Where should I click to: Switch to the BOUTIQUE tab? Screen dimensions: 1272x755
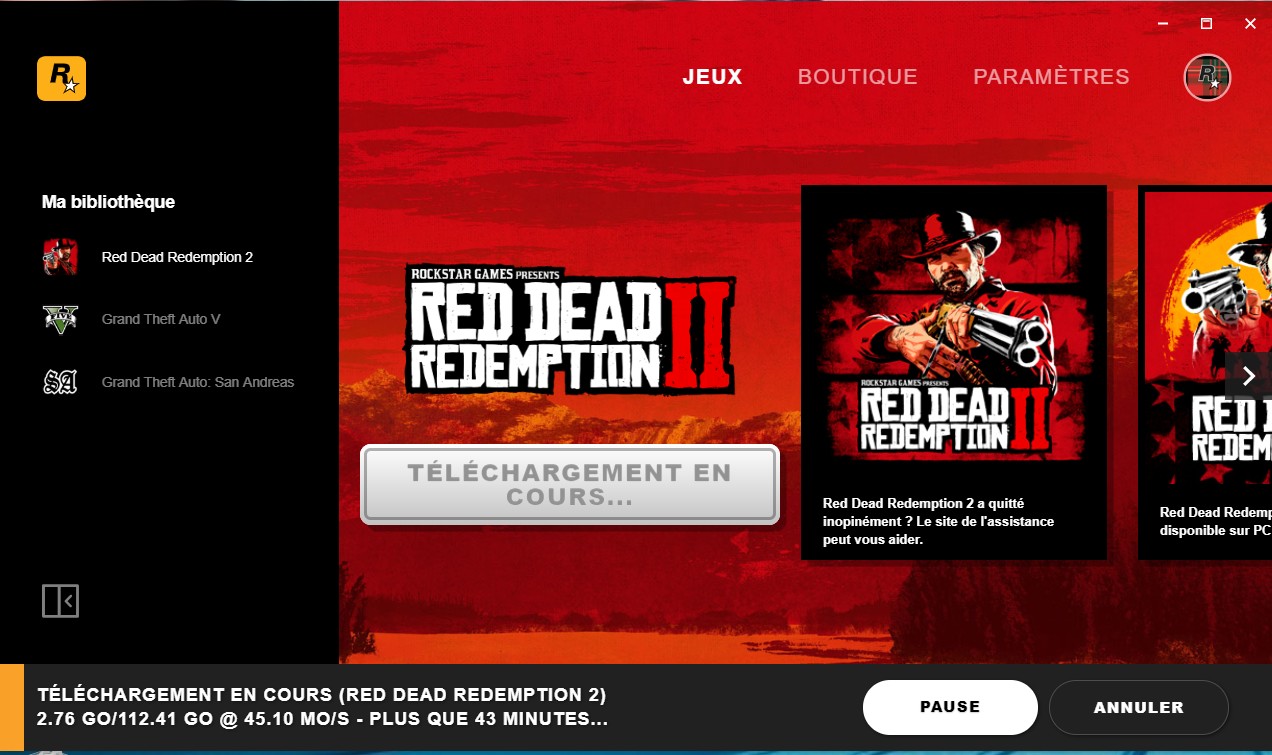(858, 77)
